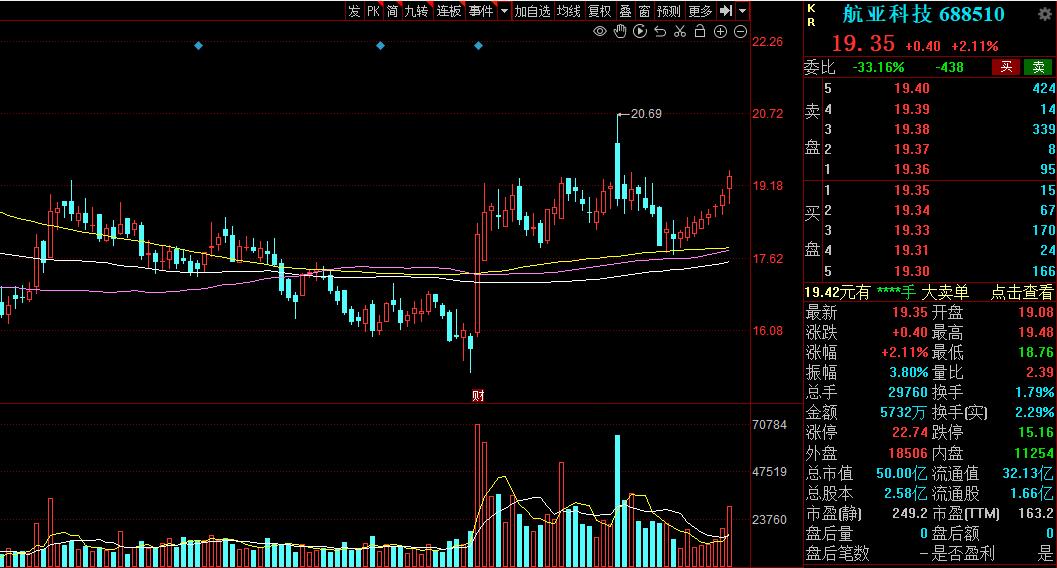Zoom out with the minus circle icon

coord(740,32)
